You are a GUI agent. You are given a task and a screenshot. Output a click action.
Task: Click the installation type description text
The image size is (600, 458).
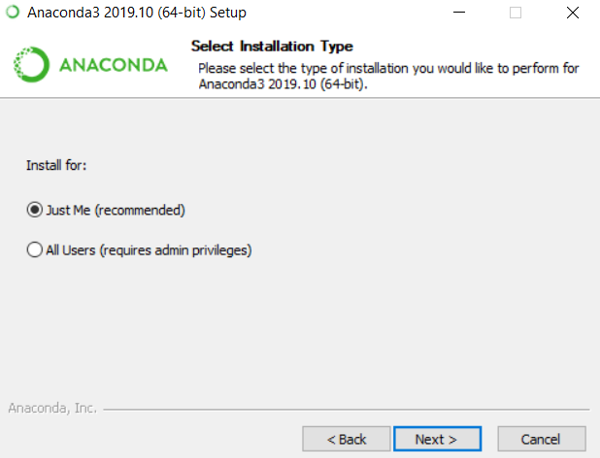click(x=390, y=75)
